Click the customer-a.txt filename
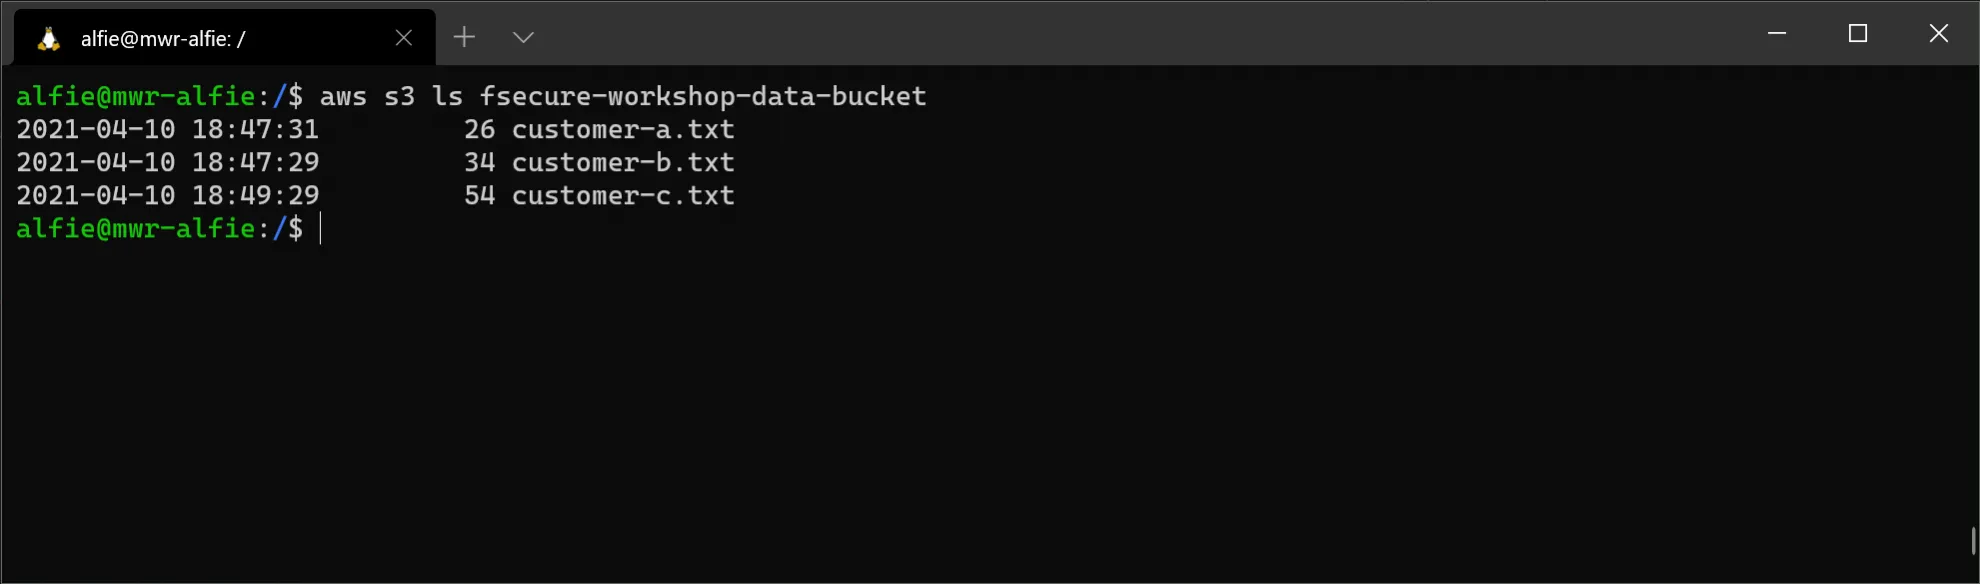The width and height of the screenshot is (1980, 584). [623, 129]
